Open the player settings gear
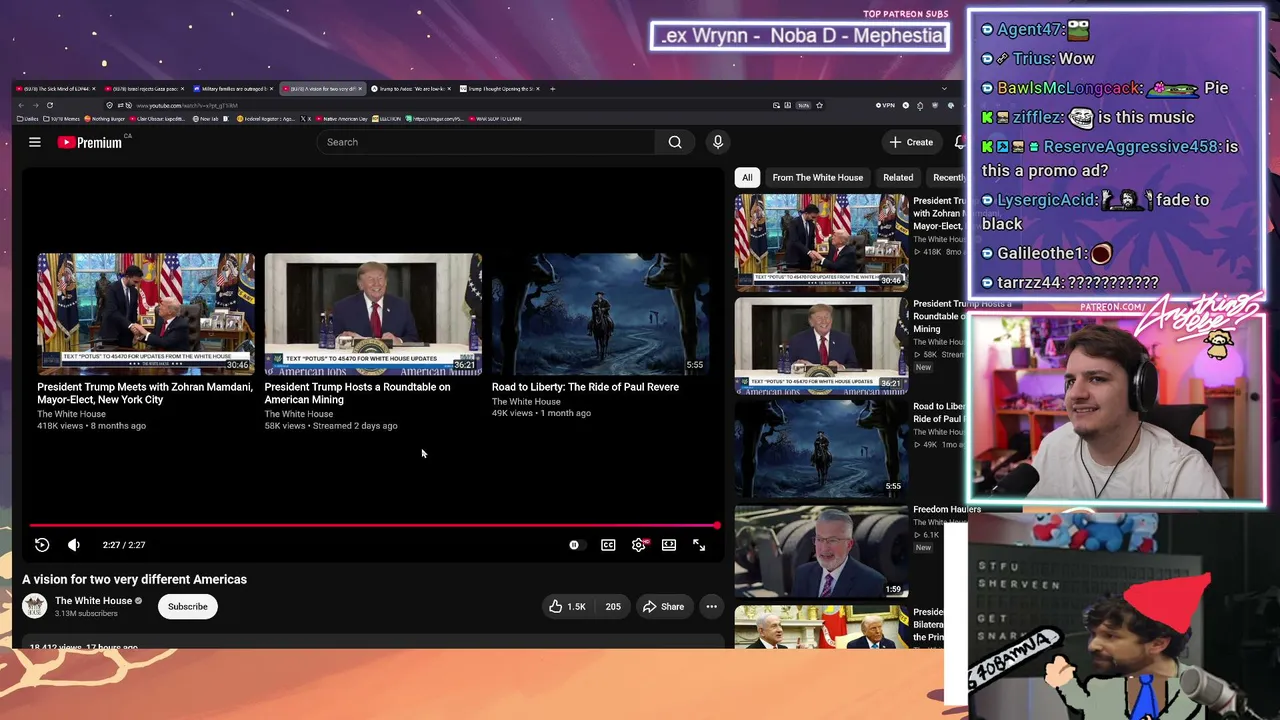 pos(639,545)
